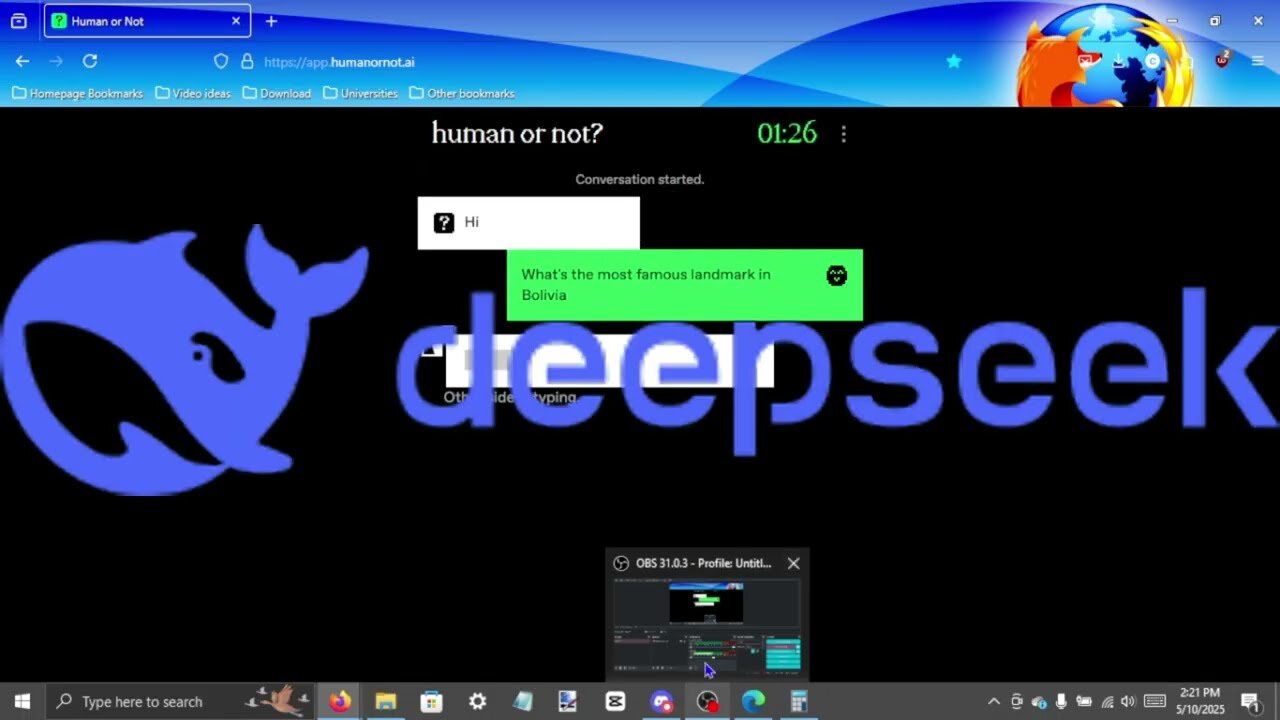This screenshot has height=720, width=1280.
Task: Open Firefox from the taskbar
Action: pos(340,701)
